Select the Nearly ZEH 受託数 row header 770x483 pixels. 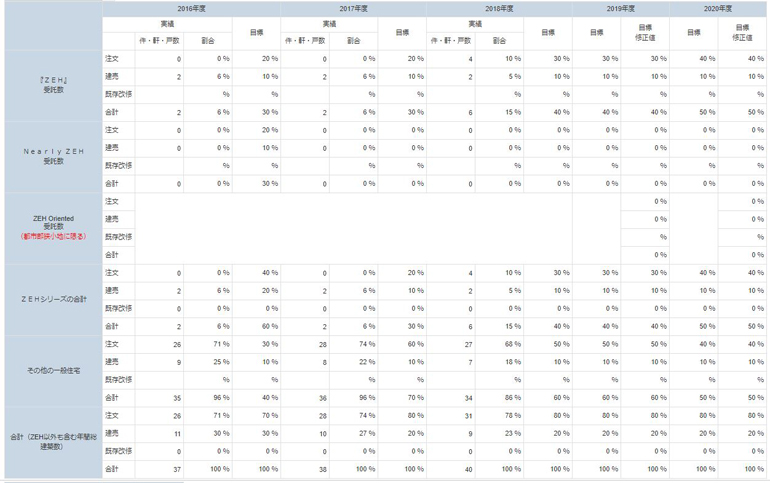click(54, 157)
